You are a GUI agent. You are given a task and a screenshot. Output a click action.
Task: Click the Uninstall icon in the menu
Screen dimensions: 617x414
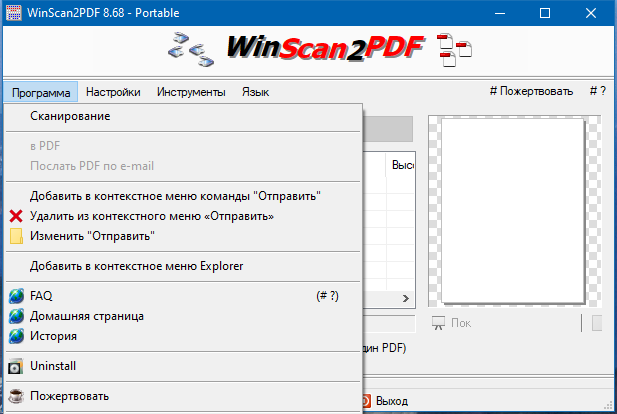pos(15,366)
